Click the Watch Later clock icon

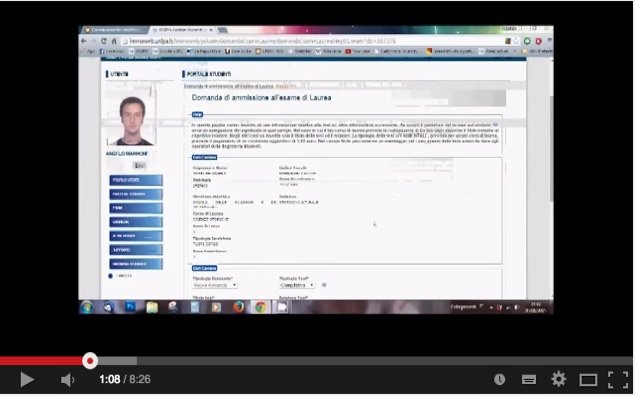(x=499, y=379)
